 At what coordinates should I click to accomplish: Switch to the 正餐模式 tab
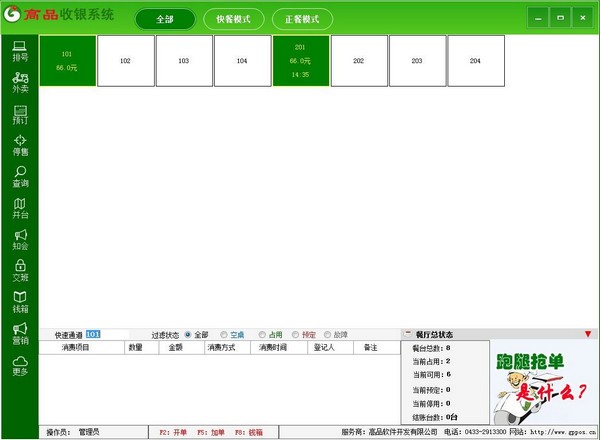[302, 19]
